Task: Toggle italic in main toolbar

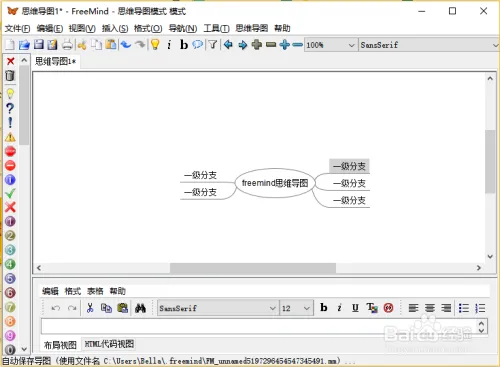Action: (x=169, y=44)
